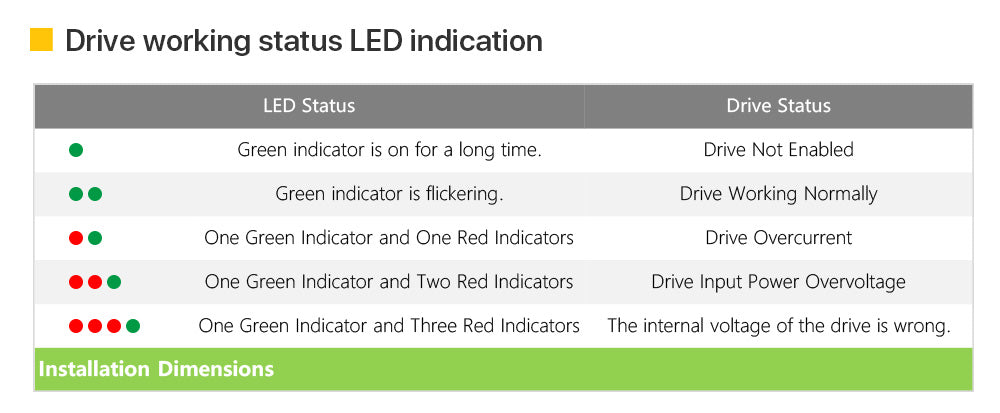Select the LED Status column header
Screen dimensions: 1000x413
[x=309, y=106]
